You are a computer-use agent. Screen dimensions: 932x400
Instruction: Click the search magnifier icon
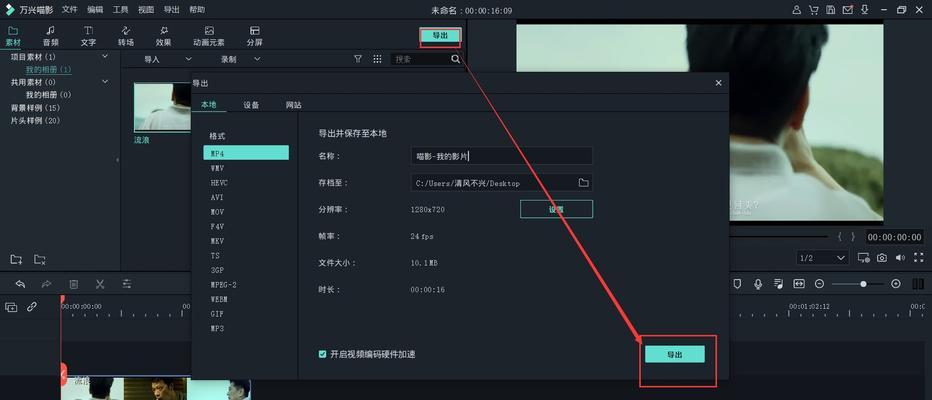(455, 59)
